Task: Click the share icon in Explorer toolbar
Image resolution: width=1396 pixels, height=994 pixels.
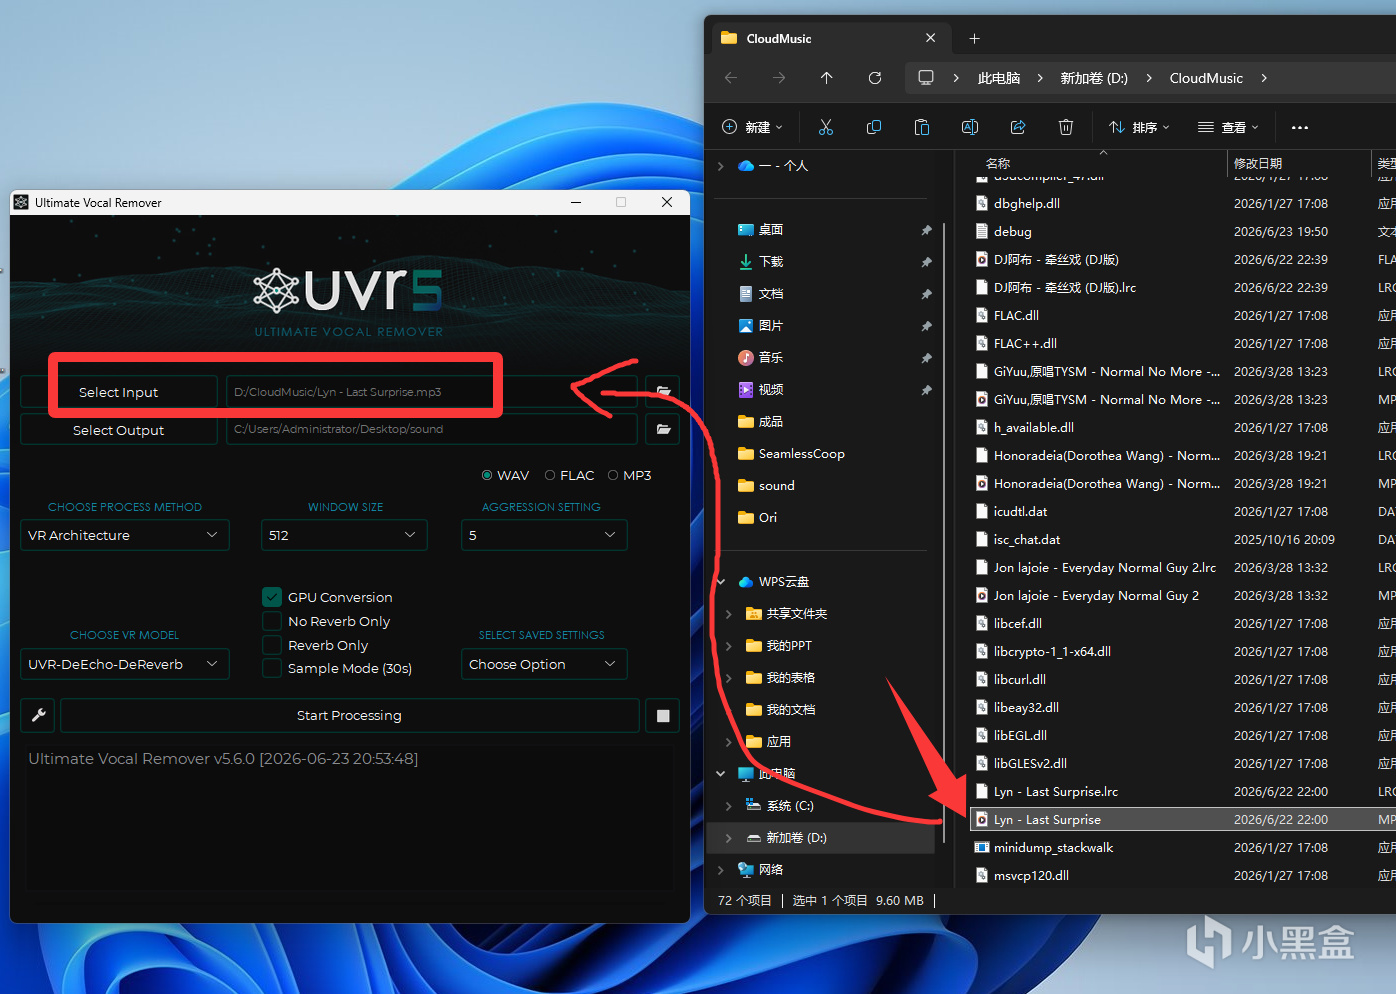Action: 1018,127
